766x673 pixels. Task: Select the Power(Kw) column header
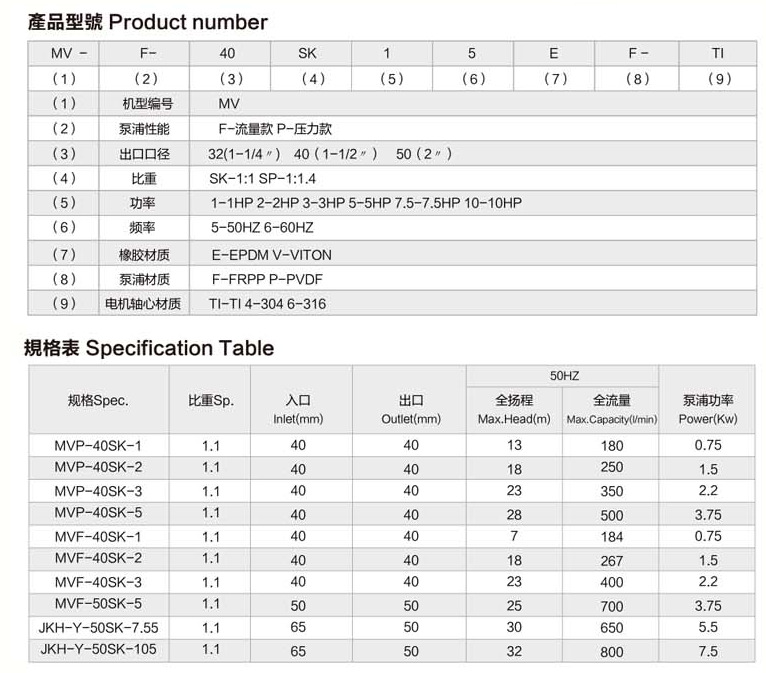click(x=708, y=411)
